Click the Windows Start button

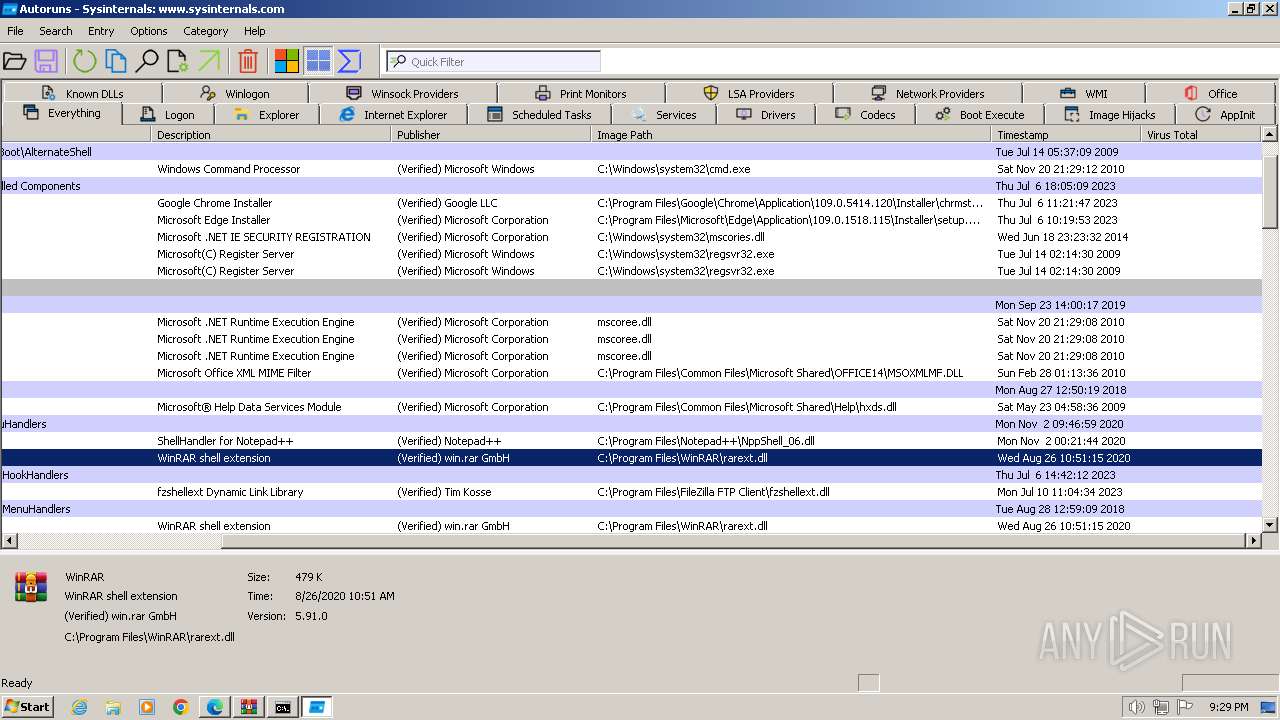tap(27, 706)
